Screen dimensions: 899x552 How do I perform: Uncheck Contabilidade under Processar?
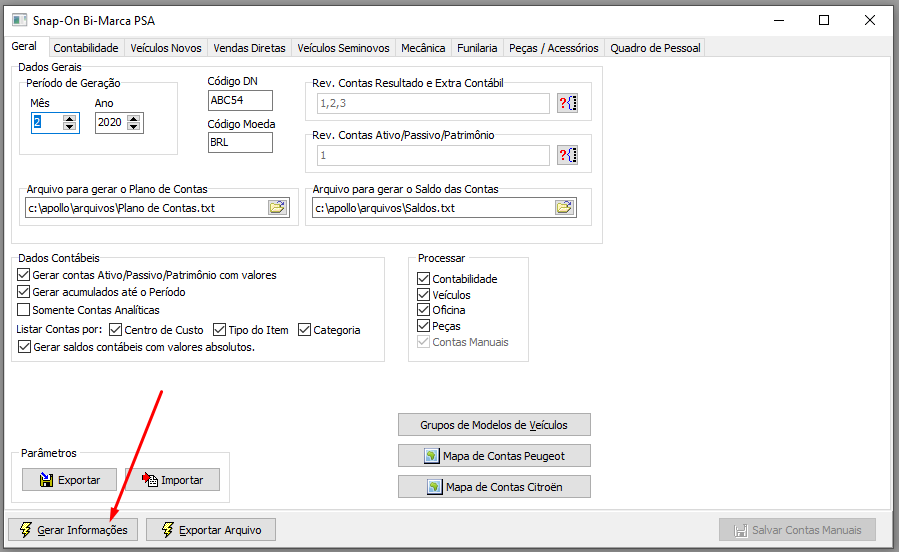pos(424,279)
